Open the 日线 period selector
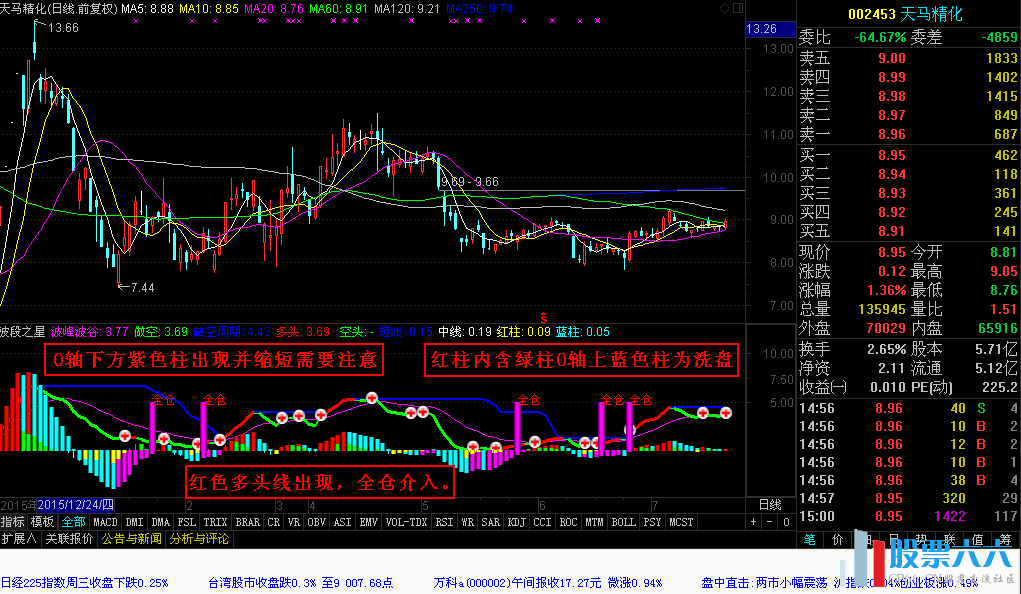 (770, 505)
